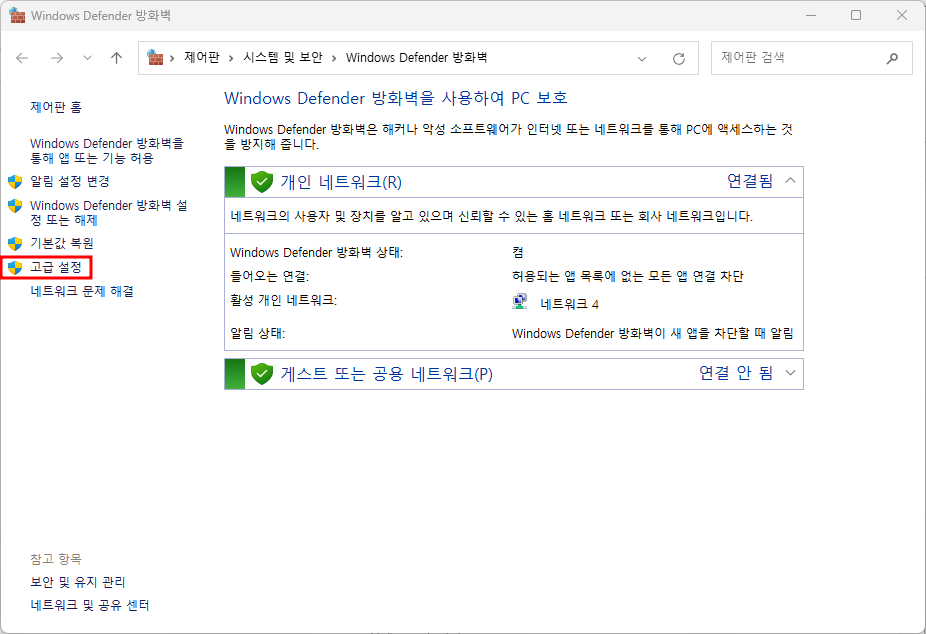Screen dimensions: 926x634
Task: Open 고급 설정 link
Action: pos(56,267)
